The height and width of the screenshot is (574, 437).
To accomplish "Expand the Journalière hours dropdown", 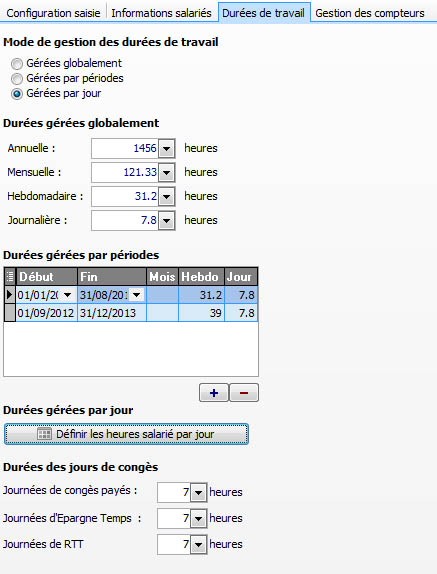I will pyautogui.click(x=167, y=221).
